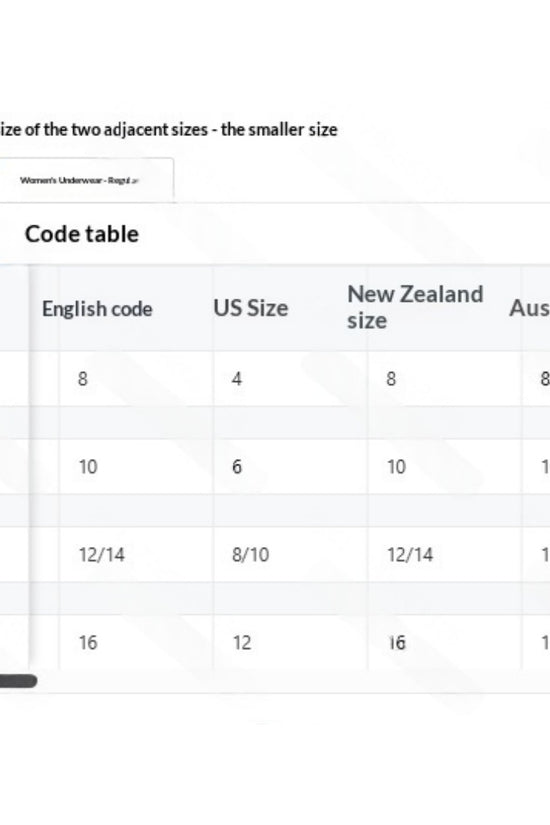Select US Size cell 4

237,379
